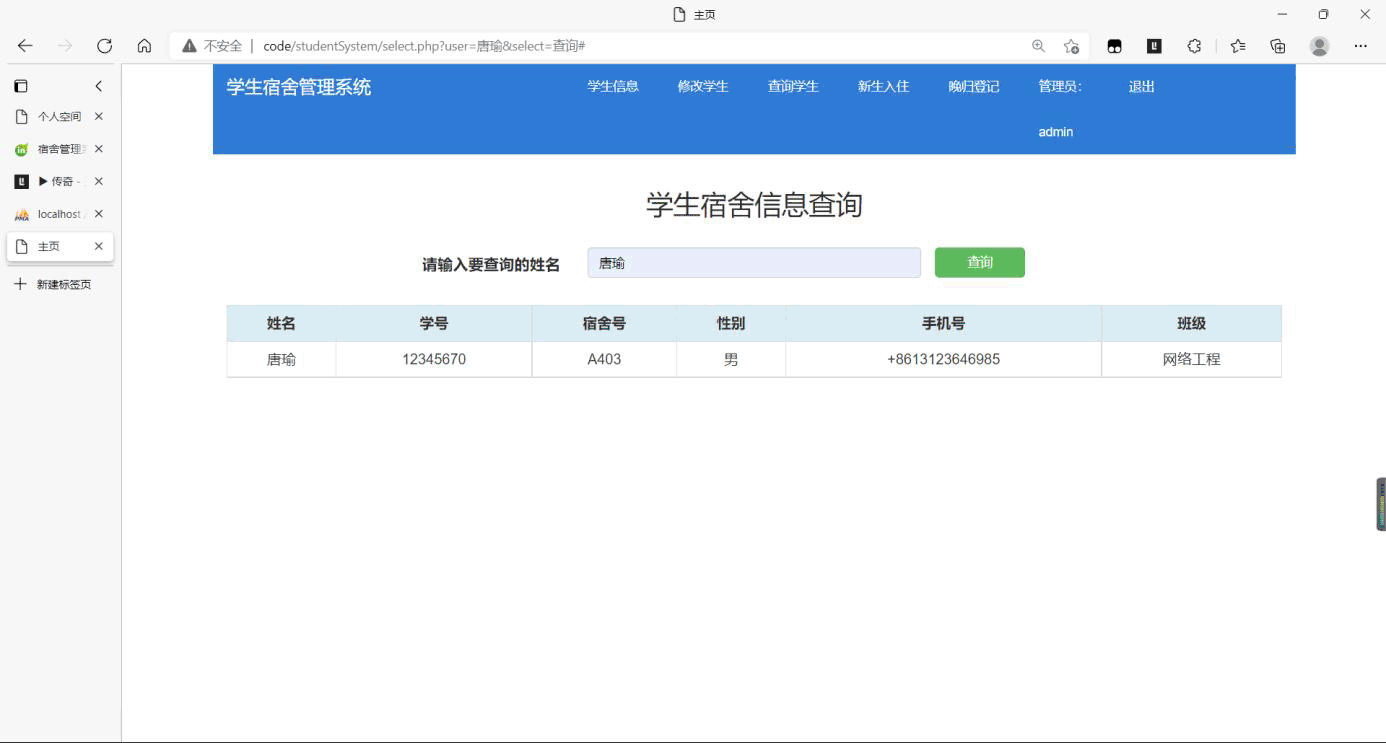Open the browser settings and more menu
1386x743 pixels.
tap(1361, 46)
